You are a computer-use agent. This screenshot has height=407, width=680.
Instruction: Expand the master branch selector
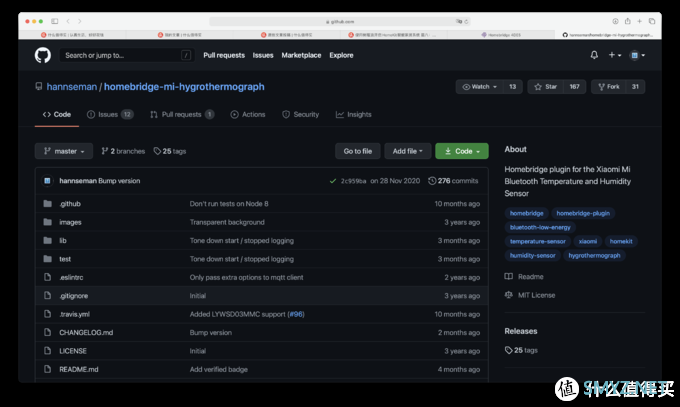tap(64, 151)
